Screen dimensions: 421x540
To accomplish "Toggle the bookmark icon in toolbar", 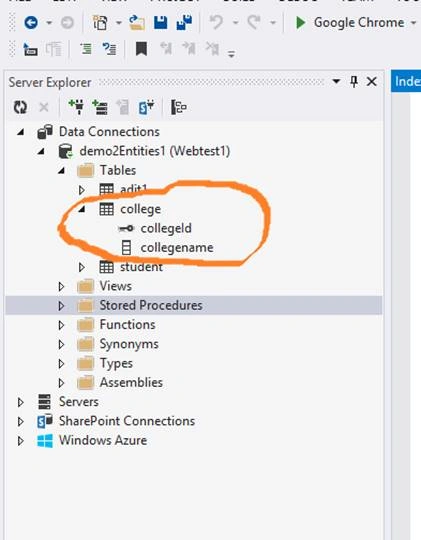I will pos(141,49).
